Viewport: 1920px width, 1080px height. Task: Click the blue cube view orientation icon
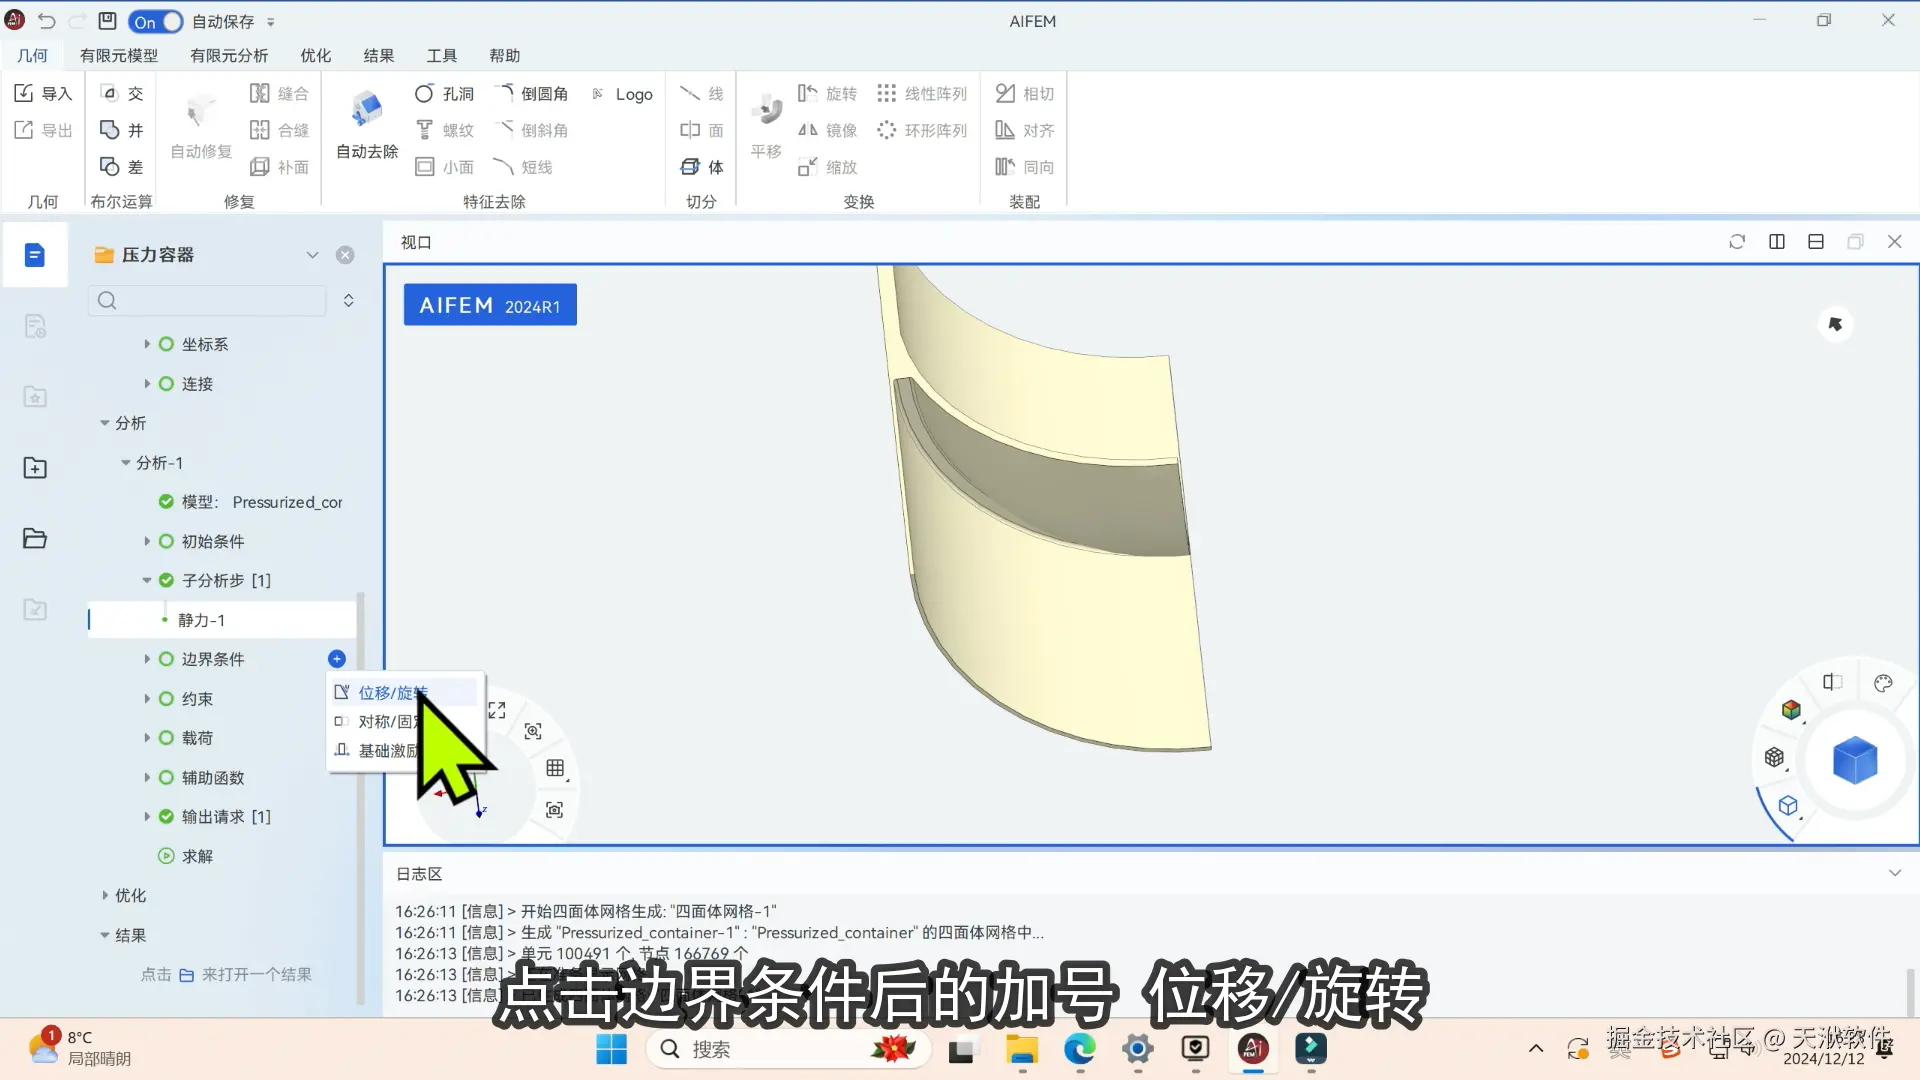[x=1854, y=760]
